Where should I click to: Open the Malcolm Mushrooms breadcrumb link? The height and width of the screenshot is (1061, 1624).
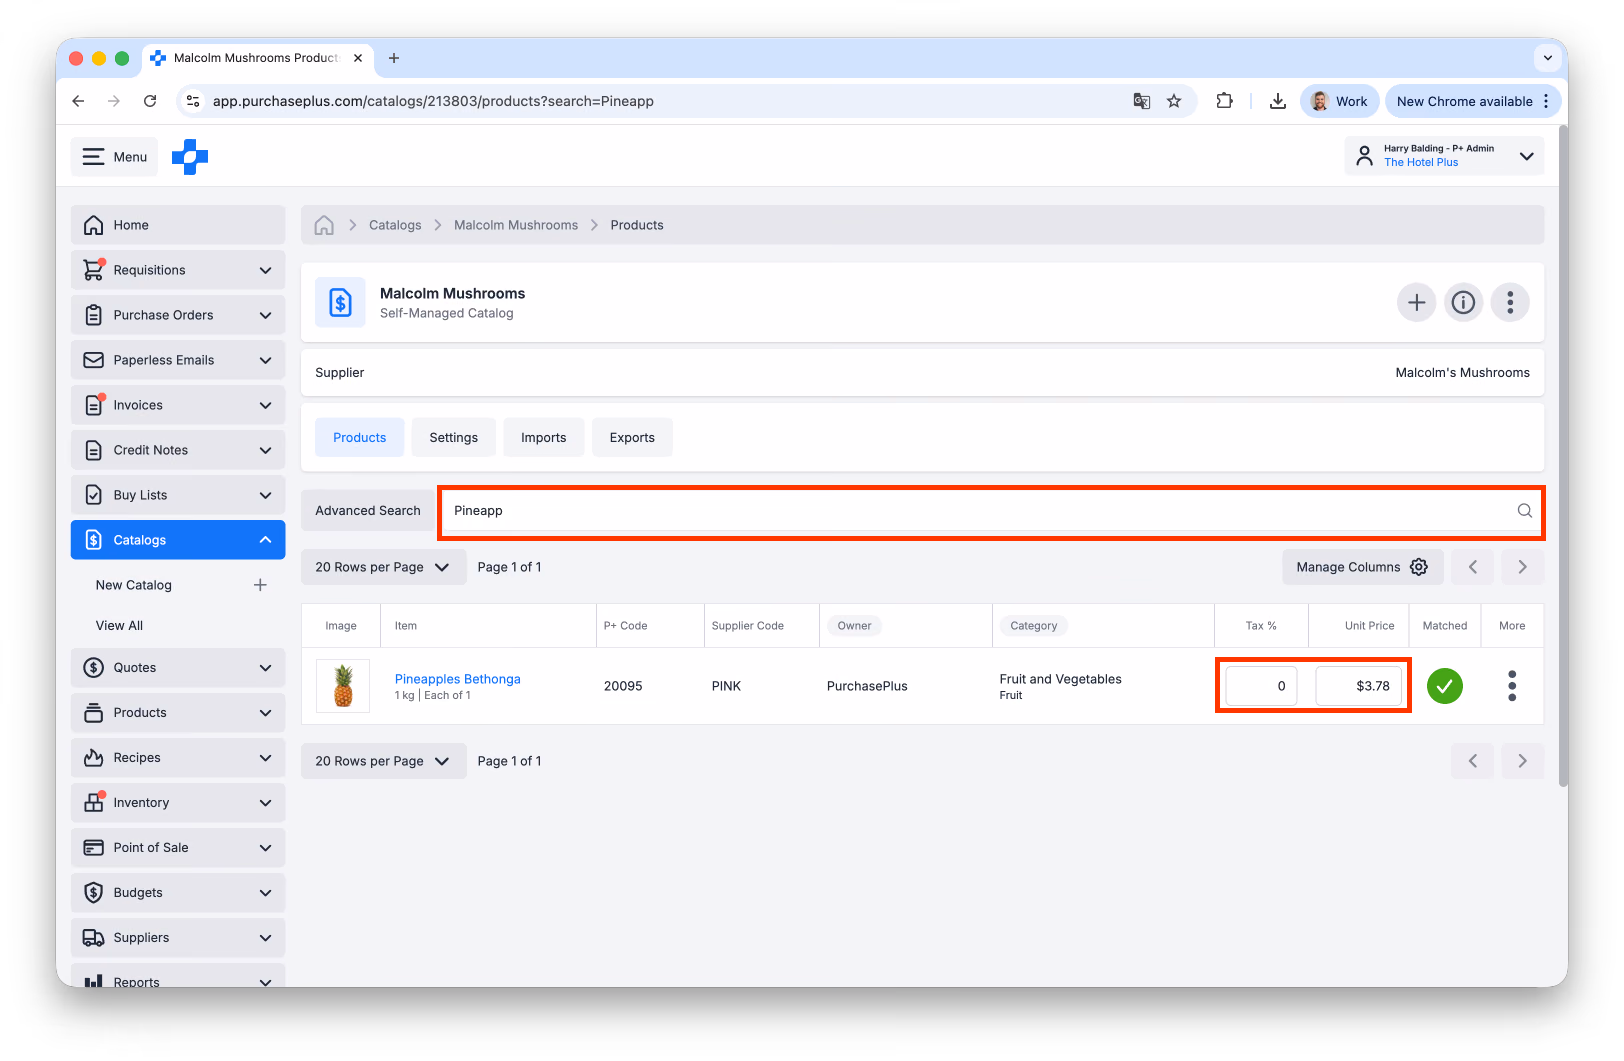516,225
